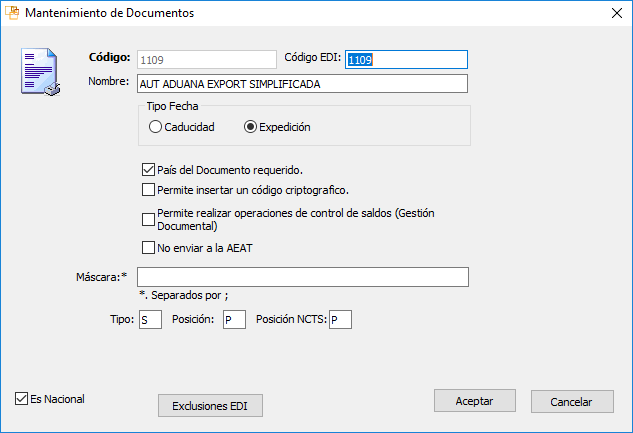Check No enviar a la AEAT

(x=149, y=248)
